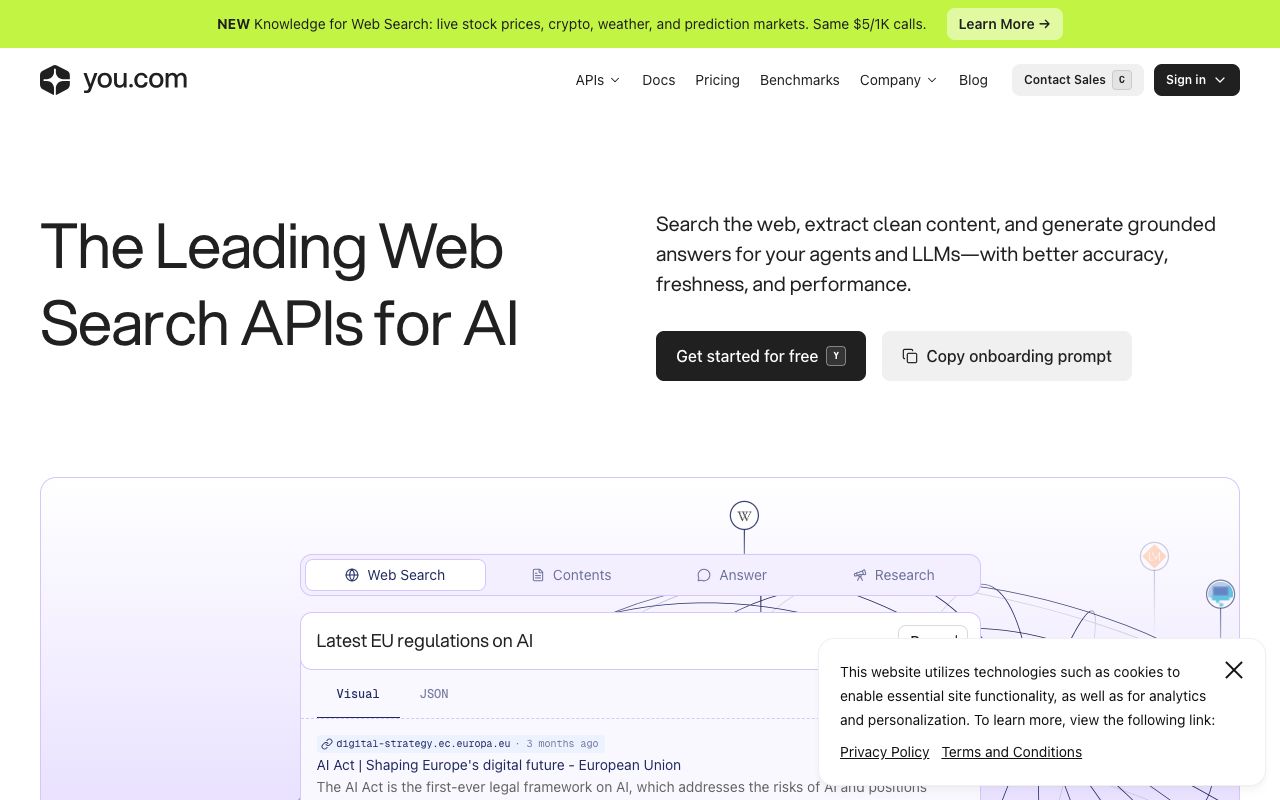Click the digital-strategy.ec.europa.eu source label

pos(423,744)
